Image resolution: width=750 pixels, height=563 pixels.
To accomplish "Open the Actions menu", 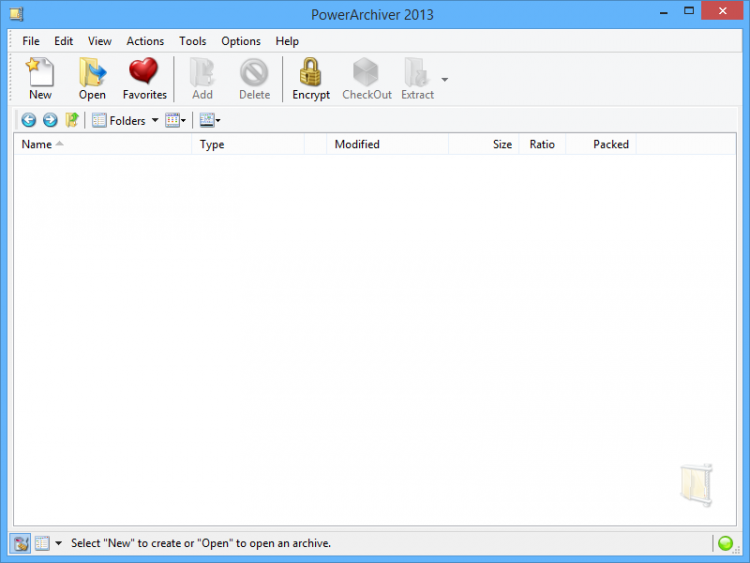I will click(145, 41).
